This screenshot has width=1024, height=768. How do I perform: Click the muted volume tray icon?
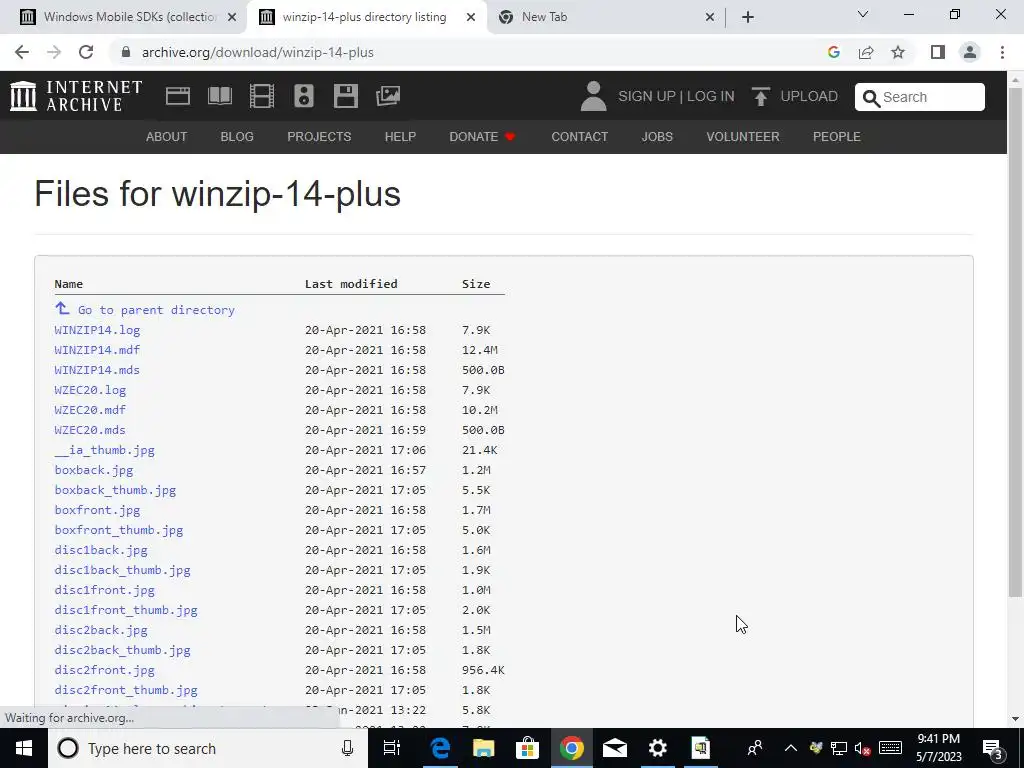(862, 749)
